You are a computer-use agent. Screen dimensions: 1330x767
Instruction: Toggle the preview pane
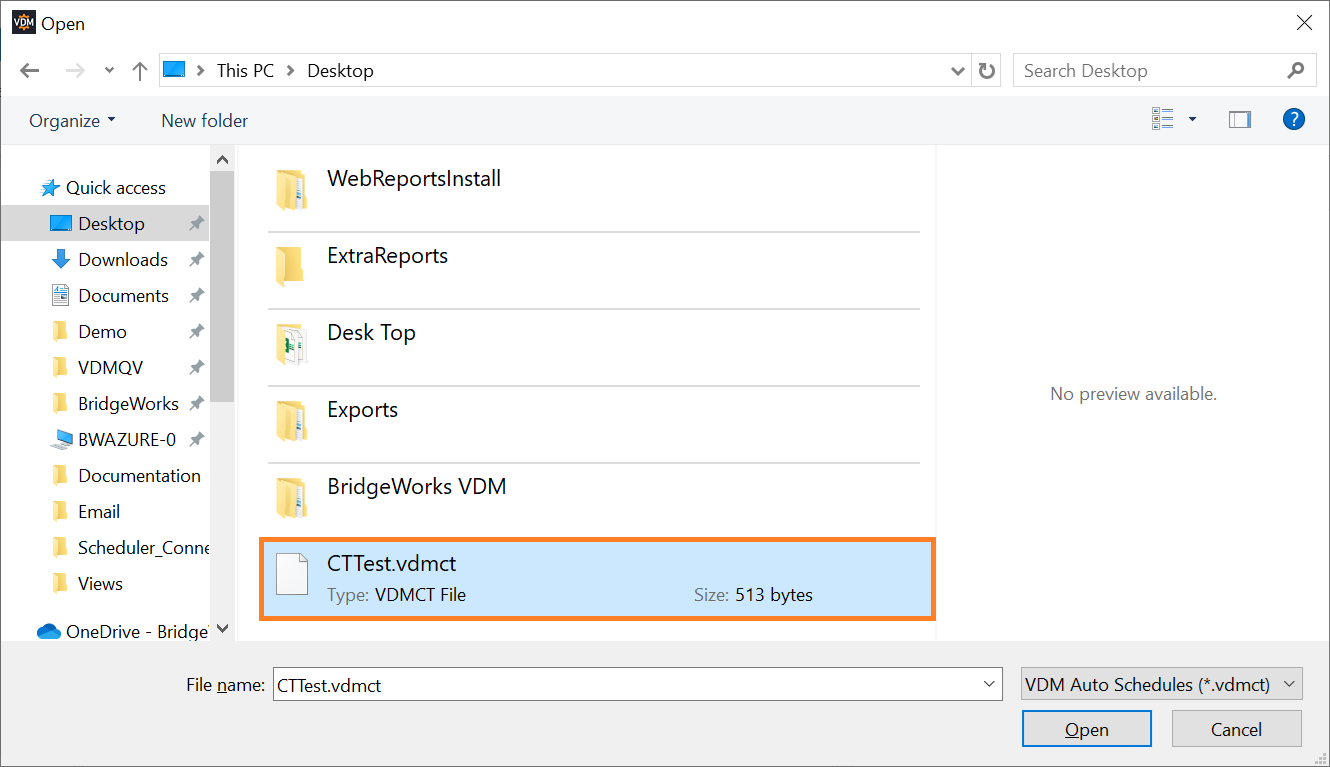[1239, 118]
